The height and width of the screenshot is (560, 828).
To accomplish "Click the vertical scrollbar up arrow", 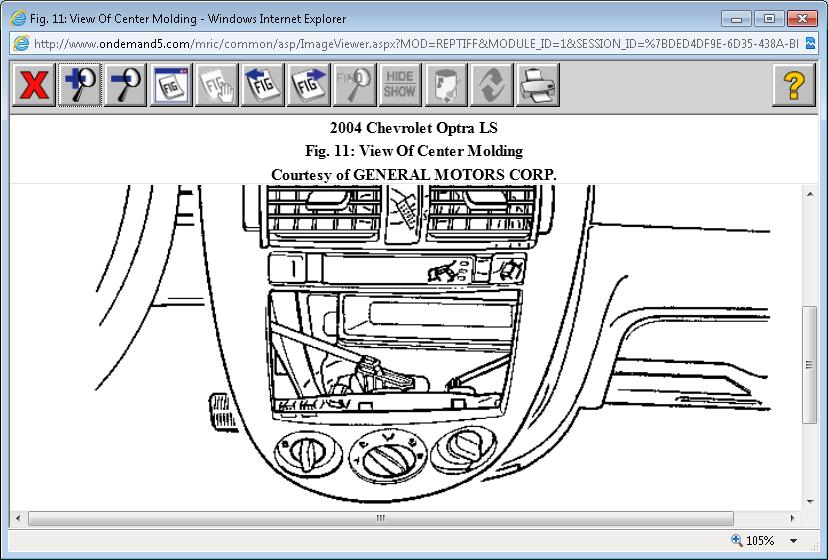I will pos(810,193).
